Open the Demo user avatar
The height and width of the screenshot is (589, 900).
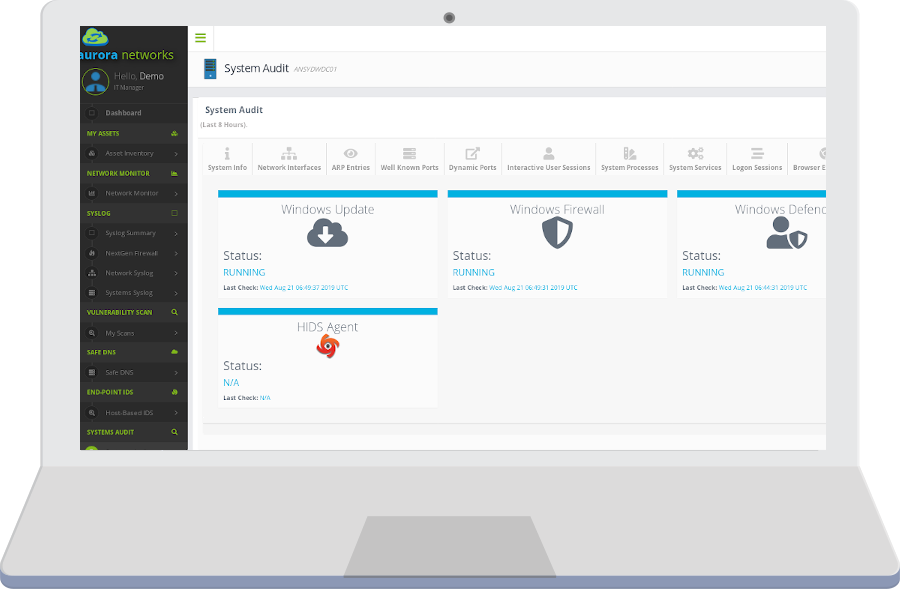(95, 82)
